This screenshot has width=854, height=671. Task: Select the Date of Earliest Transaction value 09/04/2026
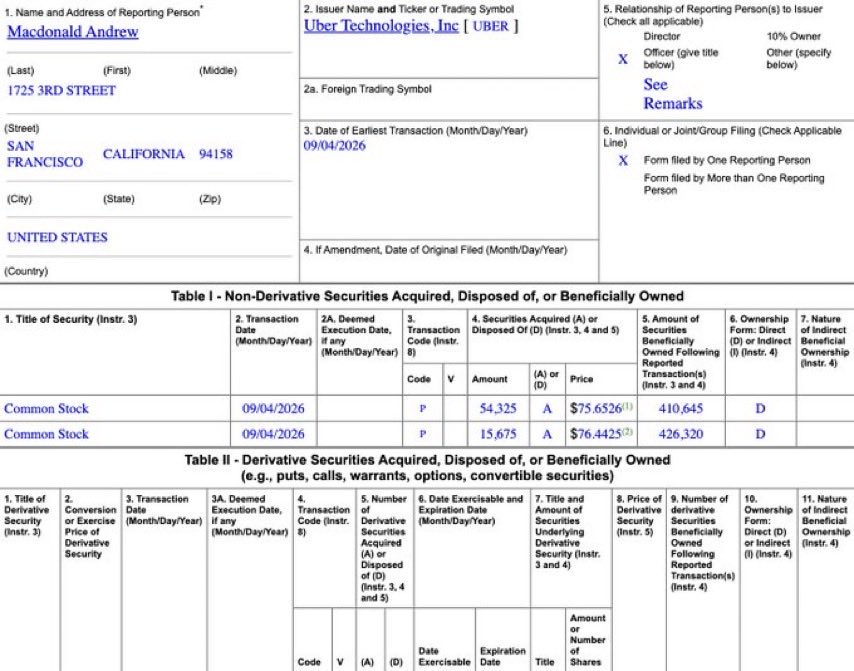(334, 145)
